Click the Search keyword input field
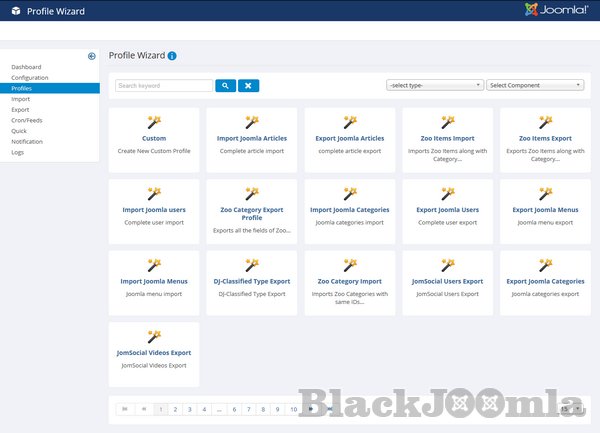This screenshot has width=600, height=433. coord(164,86)
